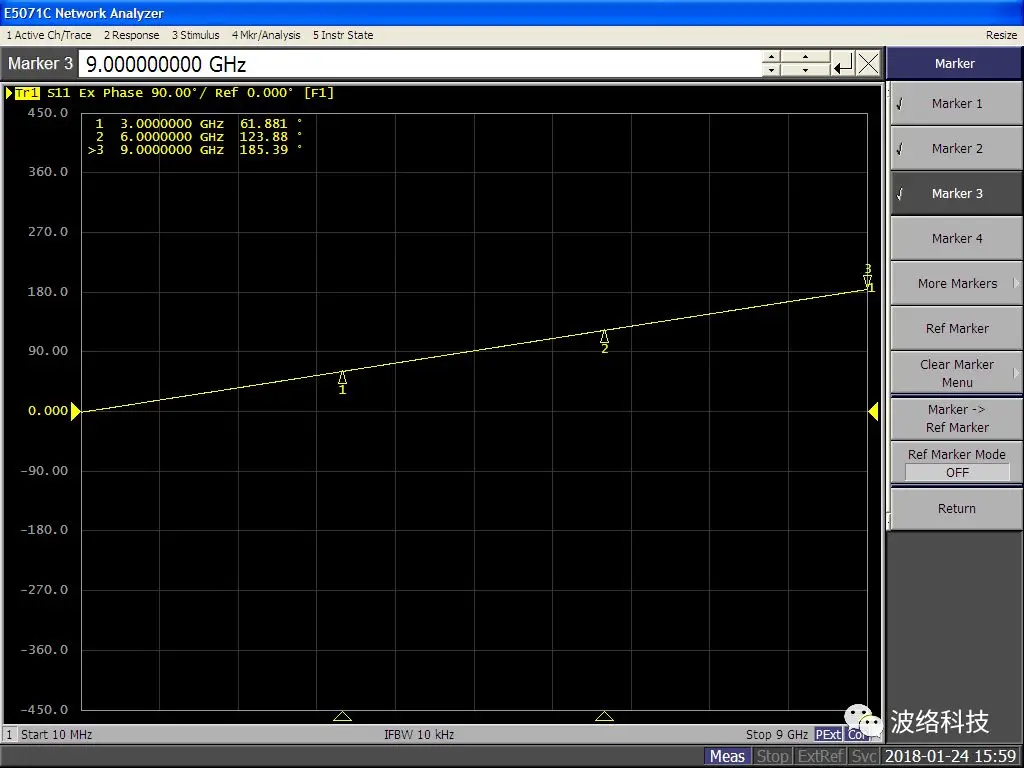Click the X cancel icon beside entry bar
Image resolution: width=1024 pixels, height=768 pixels.
point(868,64)
